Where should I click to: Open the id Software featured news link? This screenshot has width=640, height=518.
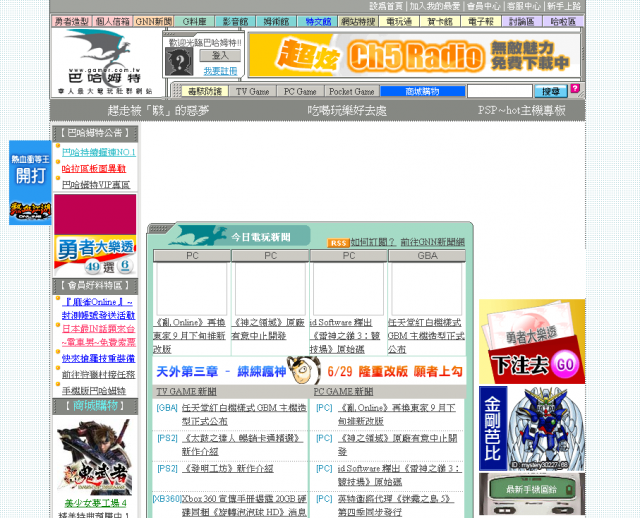click(x=345, y=336)
